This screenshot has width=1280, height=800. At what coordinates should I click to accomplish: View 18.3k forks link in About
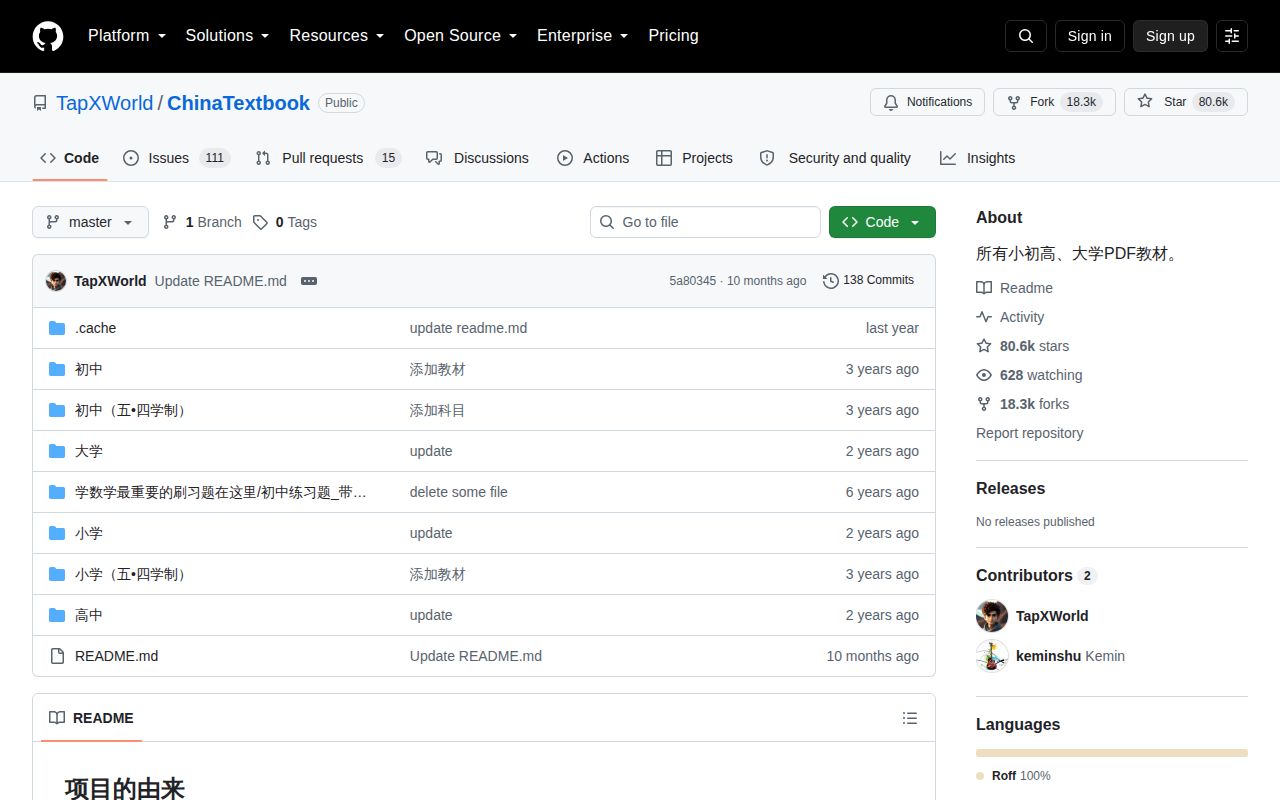pyautogui.click(x=1022, y=404)
